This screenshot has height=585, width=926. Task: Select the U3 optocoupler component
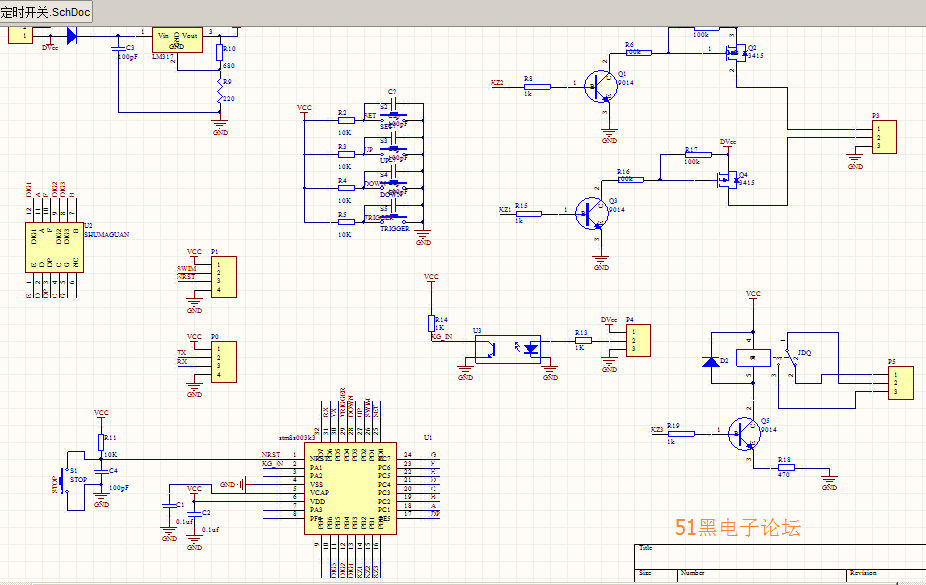507,348
